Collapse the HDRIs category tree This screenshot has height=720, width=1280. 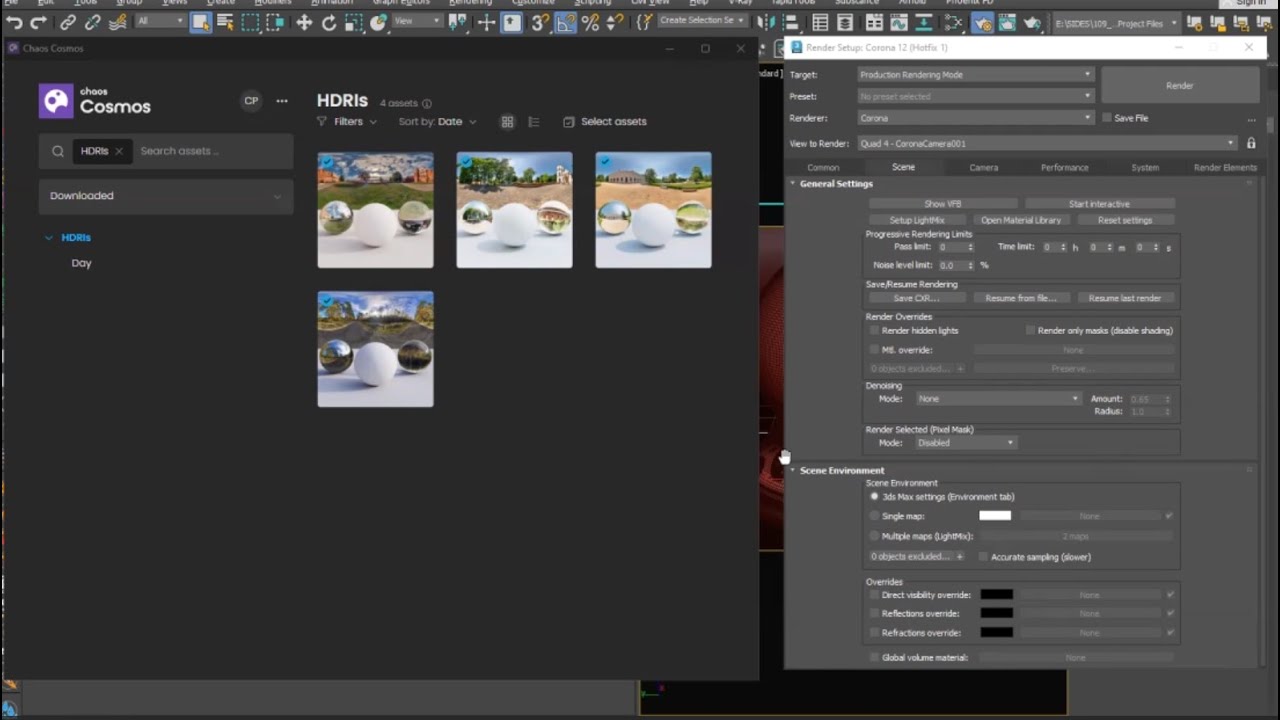48,238
